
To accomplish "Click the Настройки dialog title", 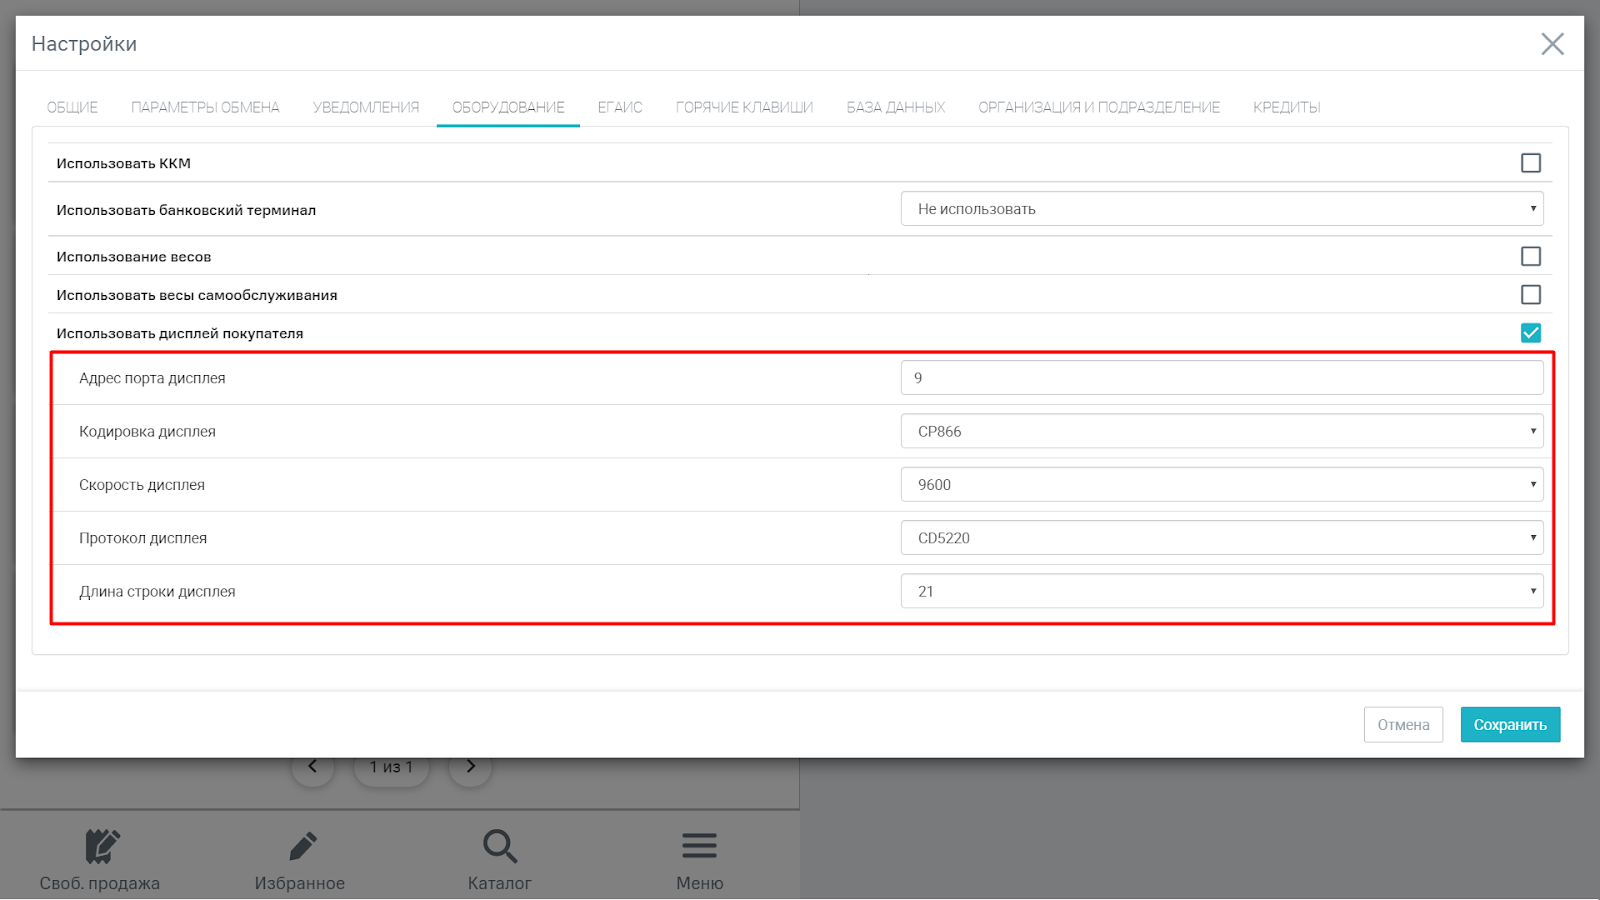I will pos(84,44).
